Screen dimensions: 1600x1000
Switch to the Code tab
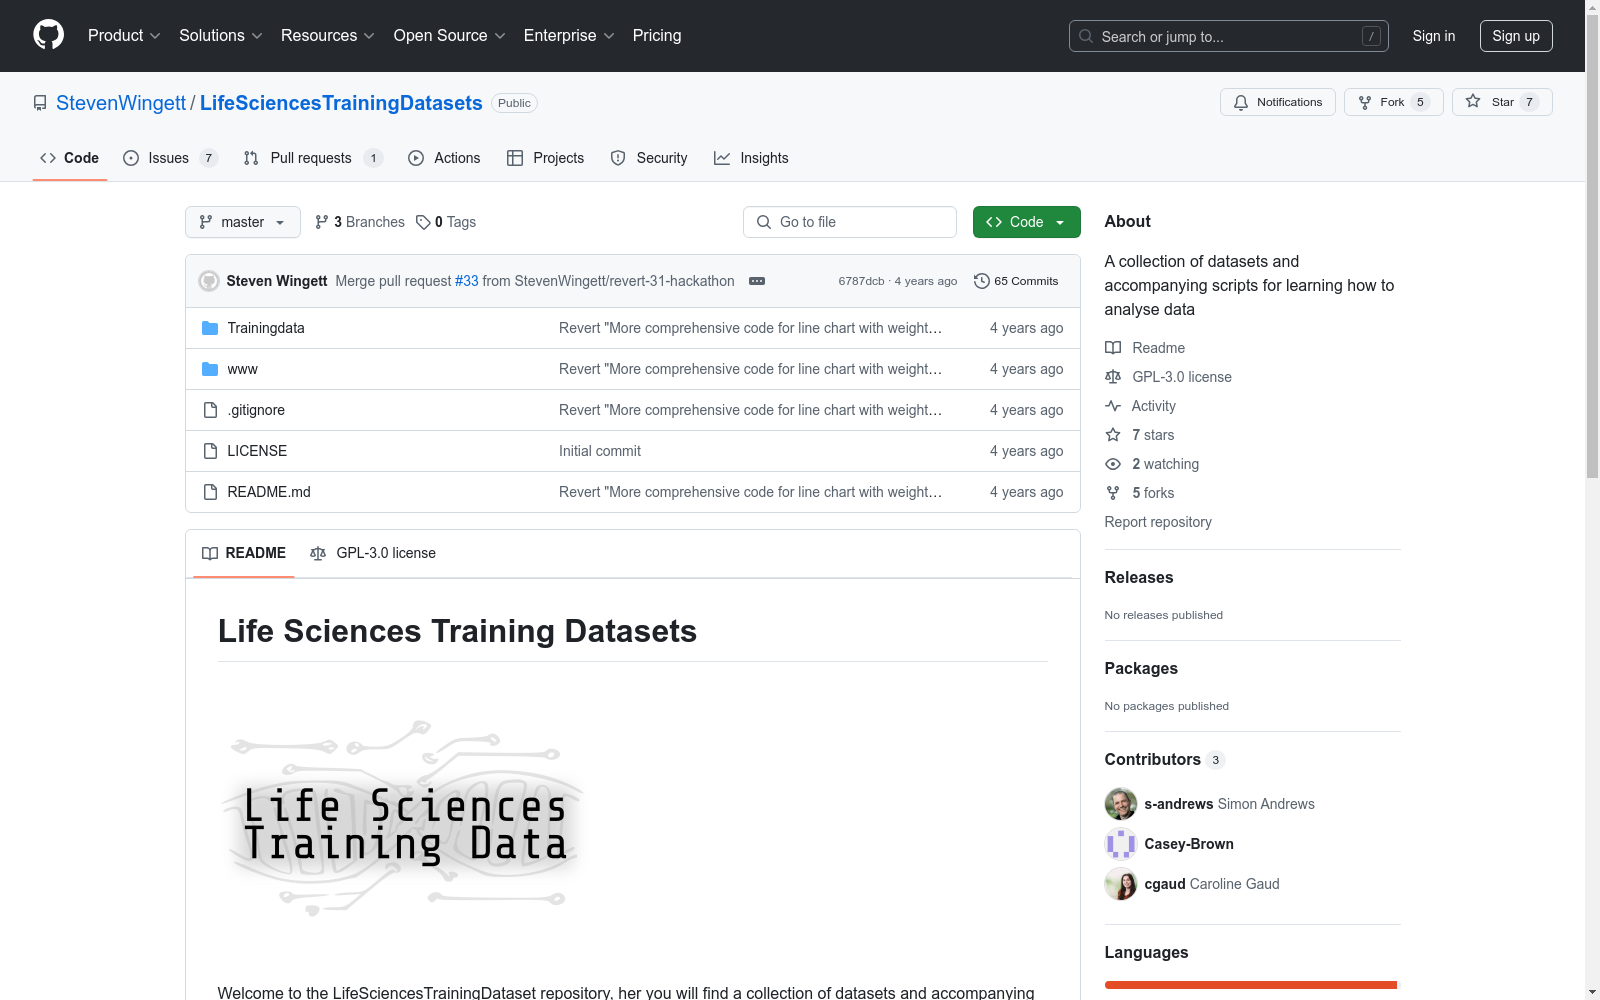click(69, 158)
